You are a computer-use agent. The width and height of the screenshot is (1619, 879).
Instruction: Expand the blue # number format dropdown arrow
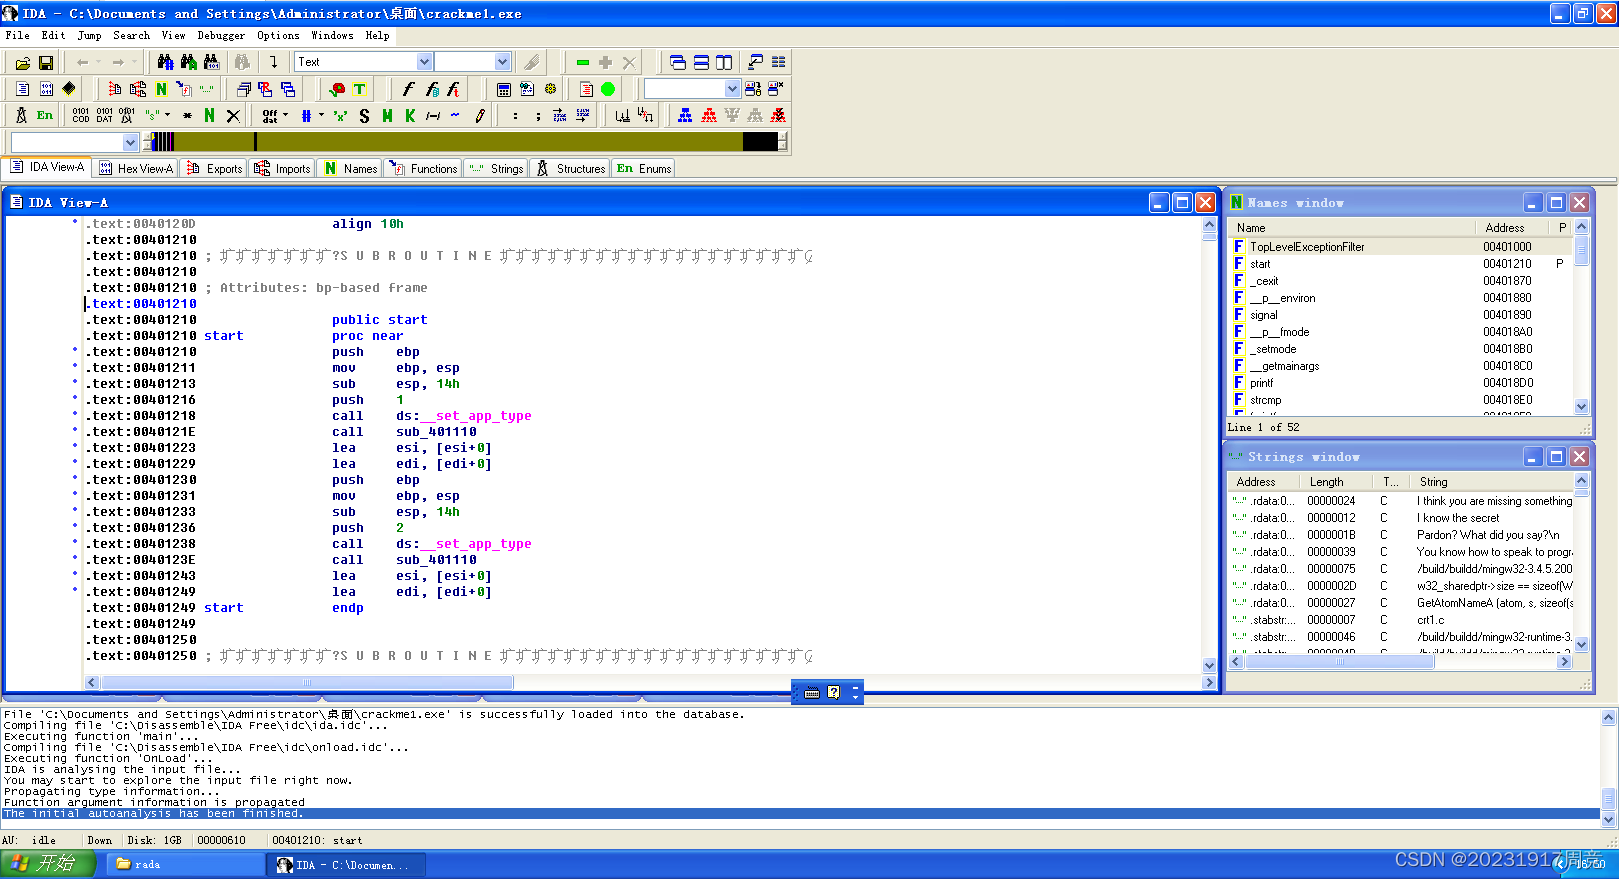320,116
